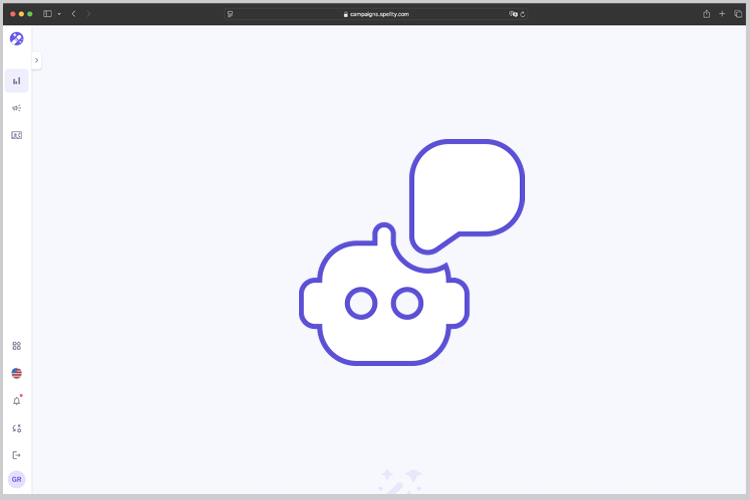Click the Spelity logo in the sidebar

(16, 39)
